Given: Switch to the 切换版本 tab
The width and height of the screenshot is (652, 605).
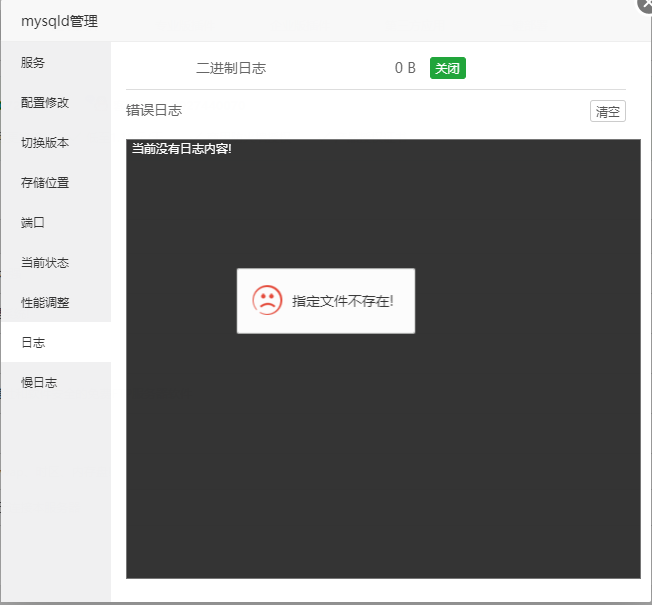Looking at the screenshot, I should (56, 142).
